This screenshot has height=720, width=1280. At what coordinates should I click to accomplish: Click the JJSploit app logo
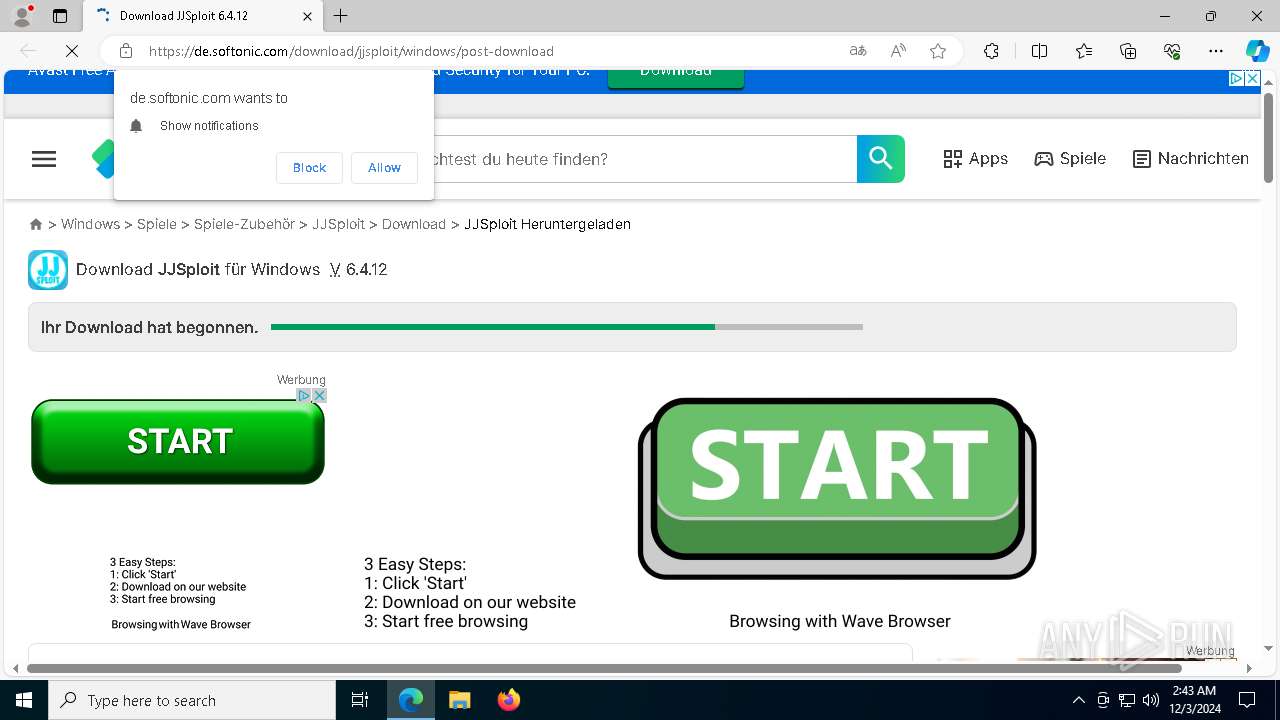[48, 270]
